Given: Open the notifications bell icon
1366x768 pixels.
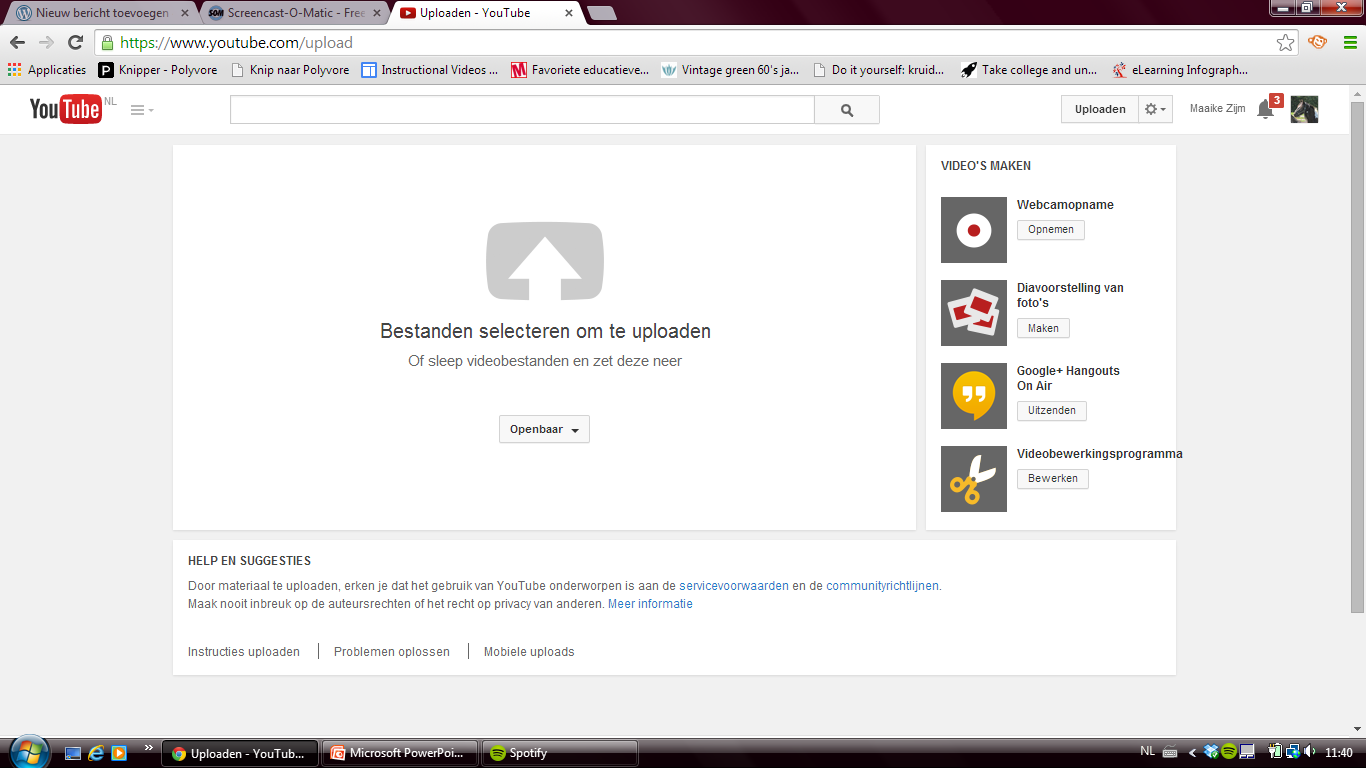Looking at the screenshot, I should tap(1265, 110).
